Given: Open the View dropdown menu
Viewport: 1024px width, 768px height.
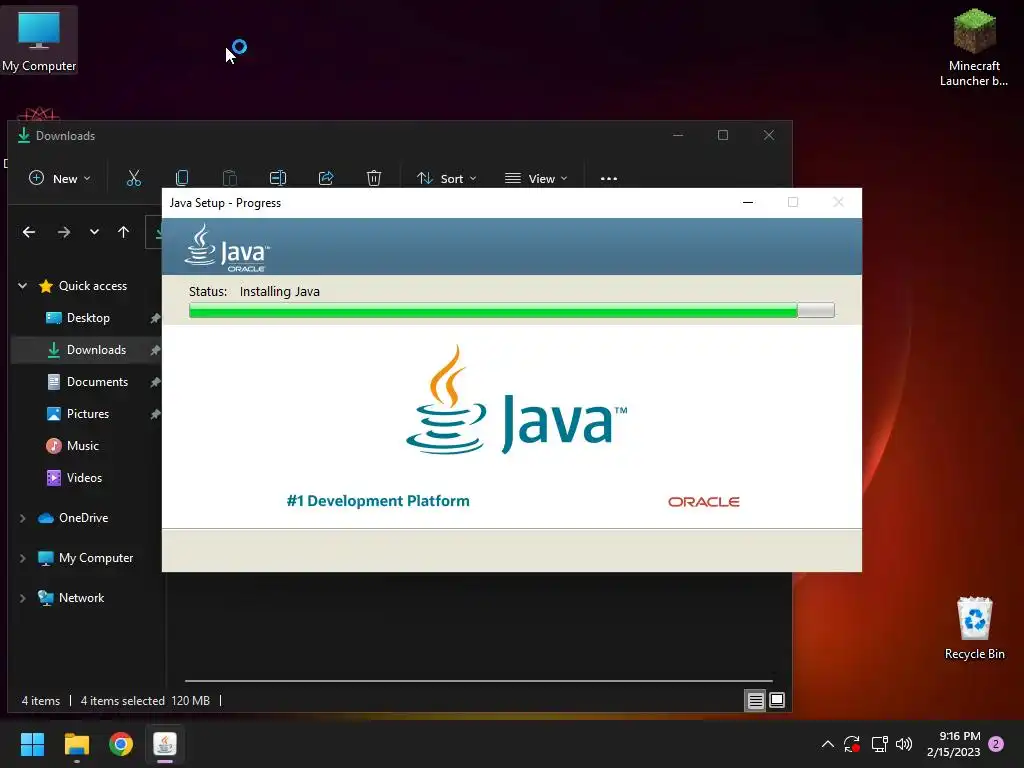Looking at the screenshot, I should tap(536, 178).
